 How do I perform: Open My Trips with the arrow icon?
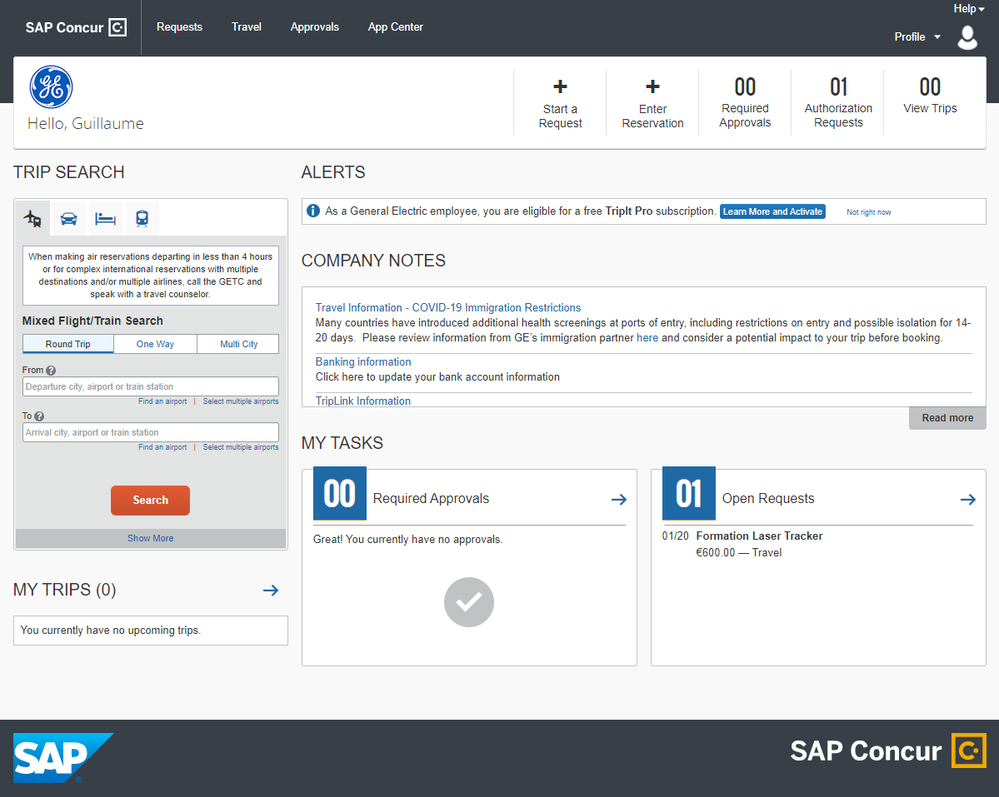[x=271, y=591]
